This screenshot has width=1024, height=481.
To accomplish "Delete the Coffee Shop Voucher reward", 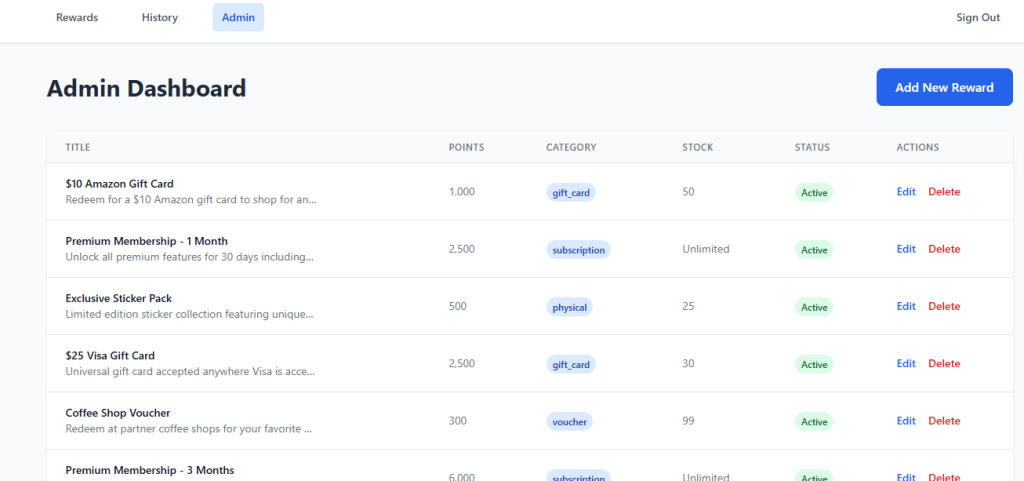I will (x=943, y=421).
